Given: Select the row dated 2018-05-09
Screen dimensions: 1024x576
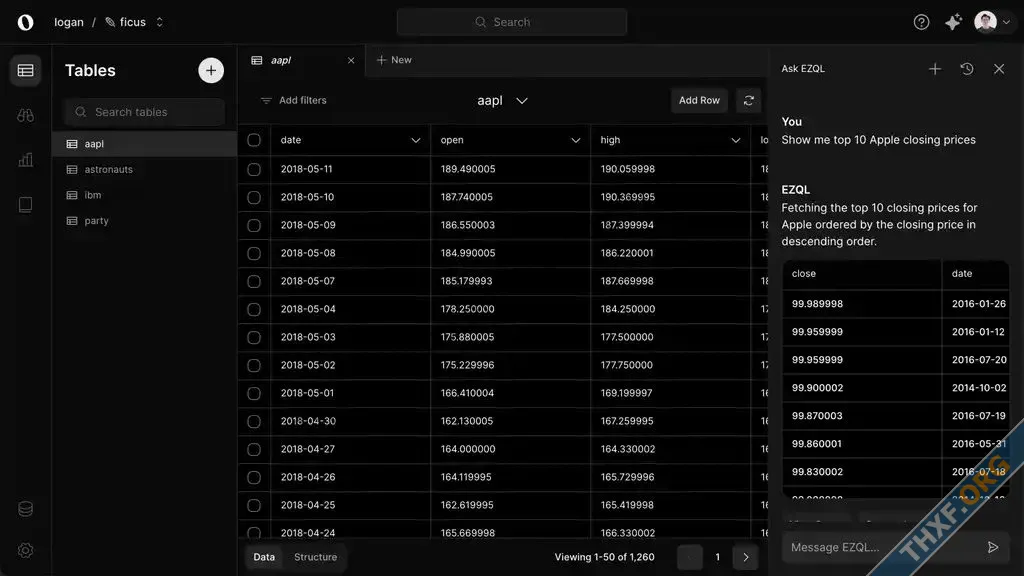Looking at the screenshot, I should (254, 225).
